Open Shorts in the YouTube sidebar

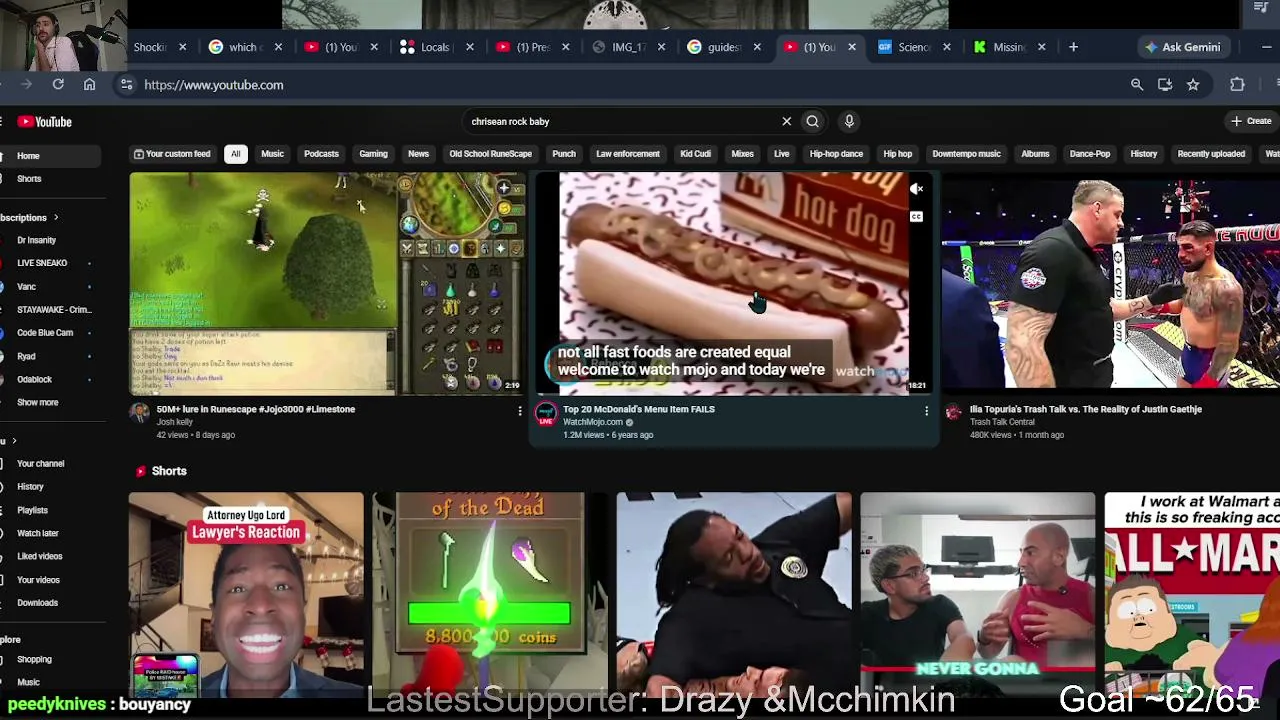point(48,179)
